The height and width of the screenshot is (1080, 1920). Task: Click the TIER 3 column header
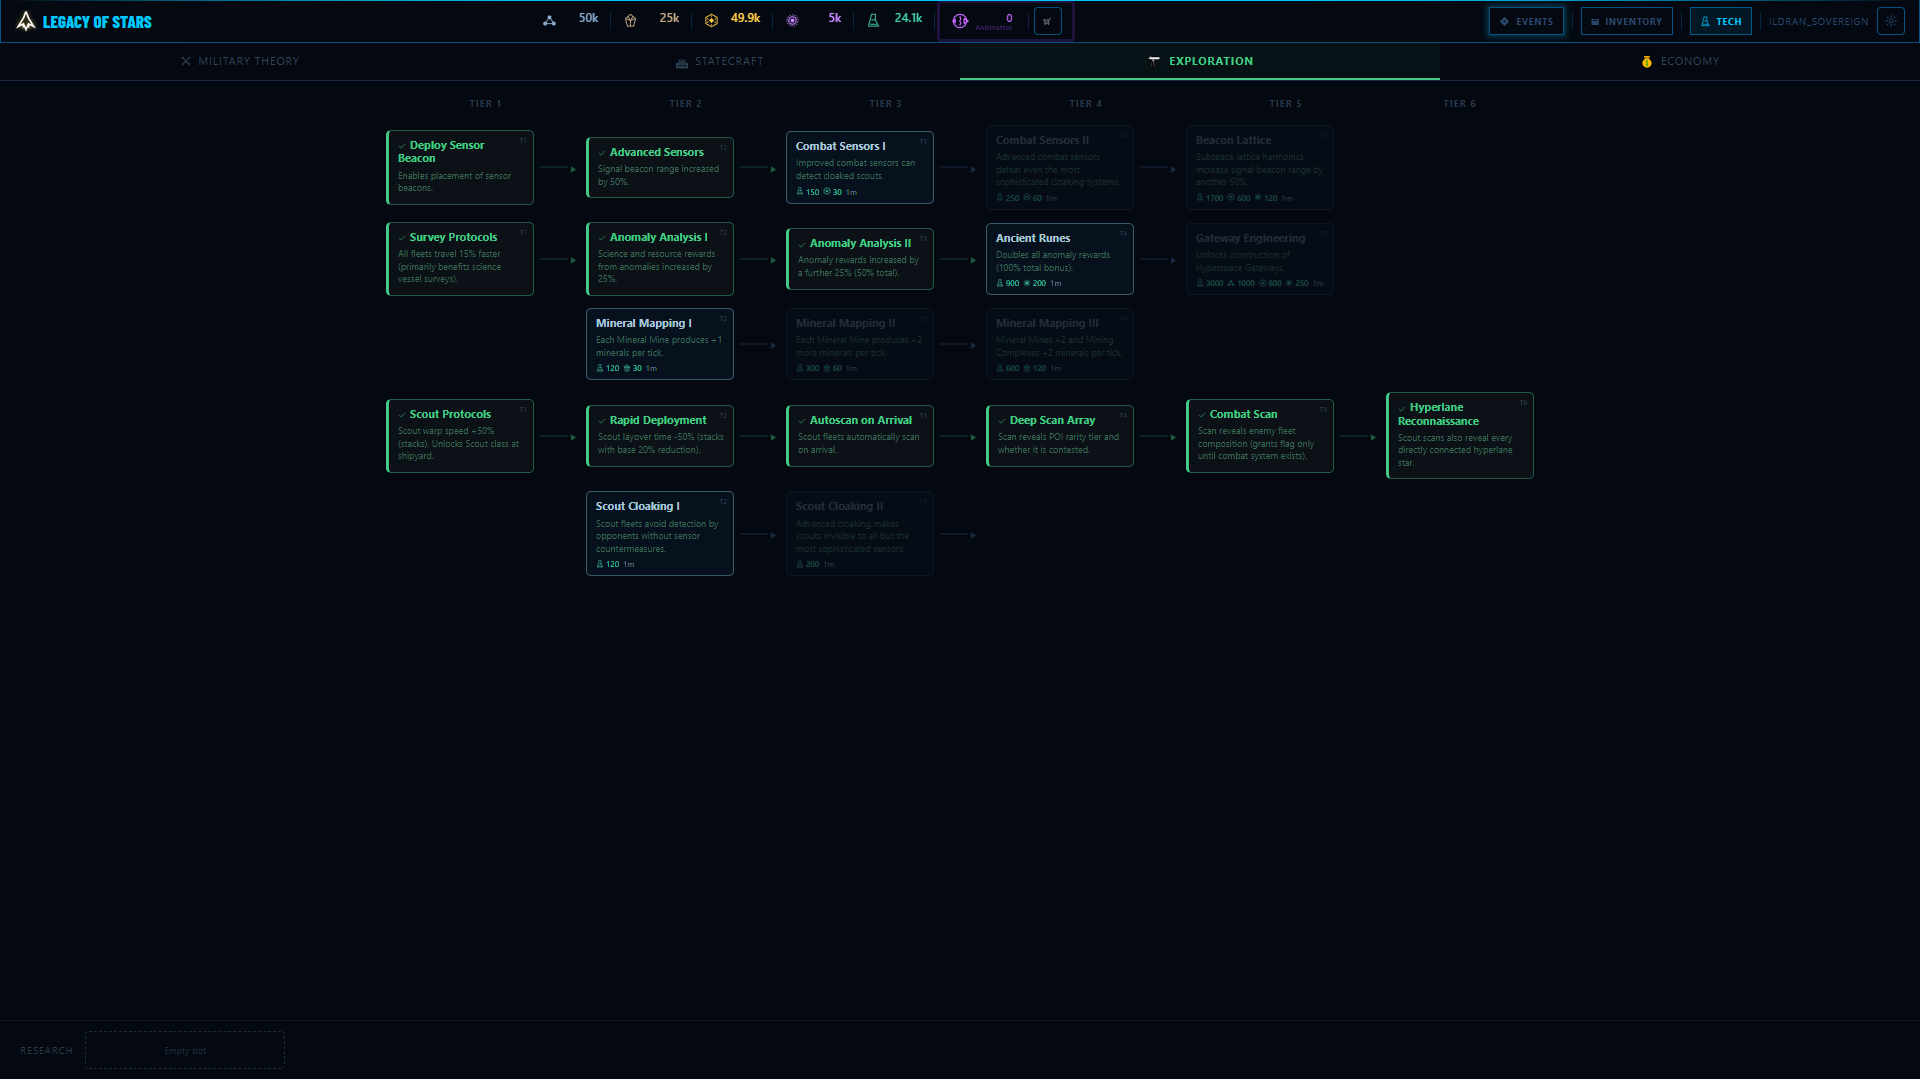pyautogui.click(x=885, y=104)
